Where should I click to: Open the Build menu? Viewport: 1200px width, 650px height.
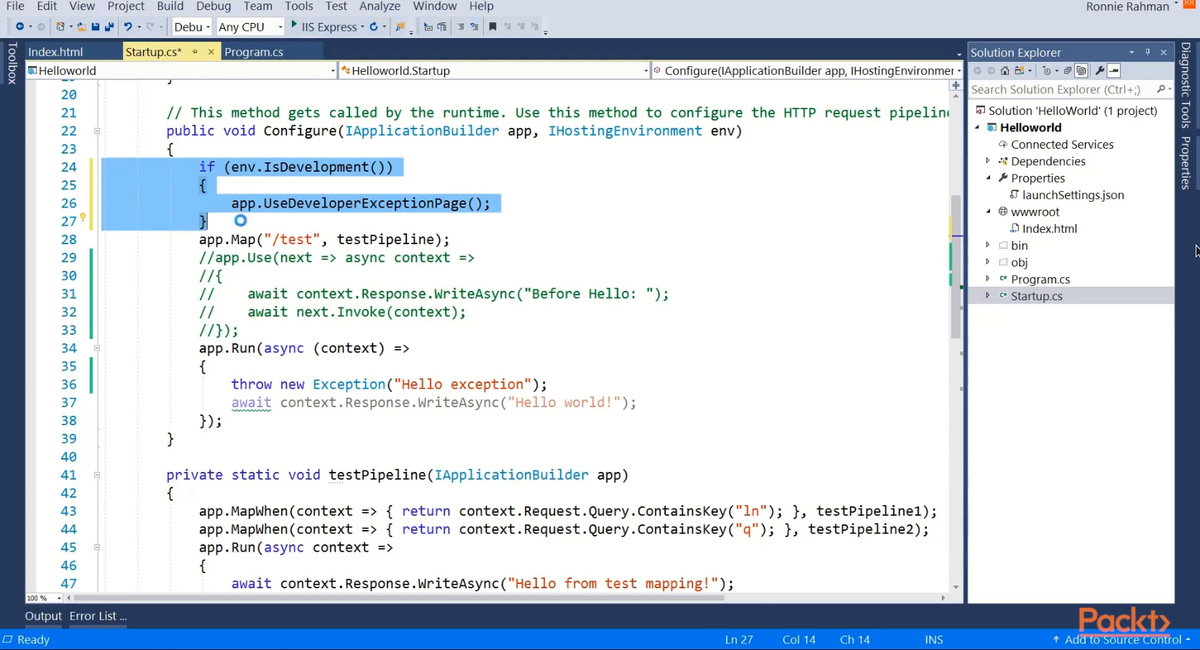(170, 6)
